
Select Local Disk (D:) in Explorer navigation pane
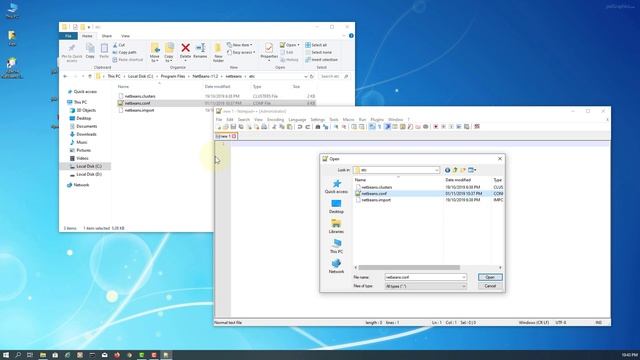coord(89,174)
